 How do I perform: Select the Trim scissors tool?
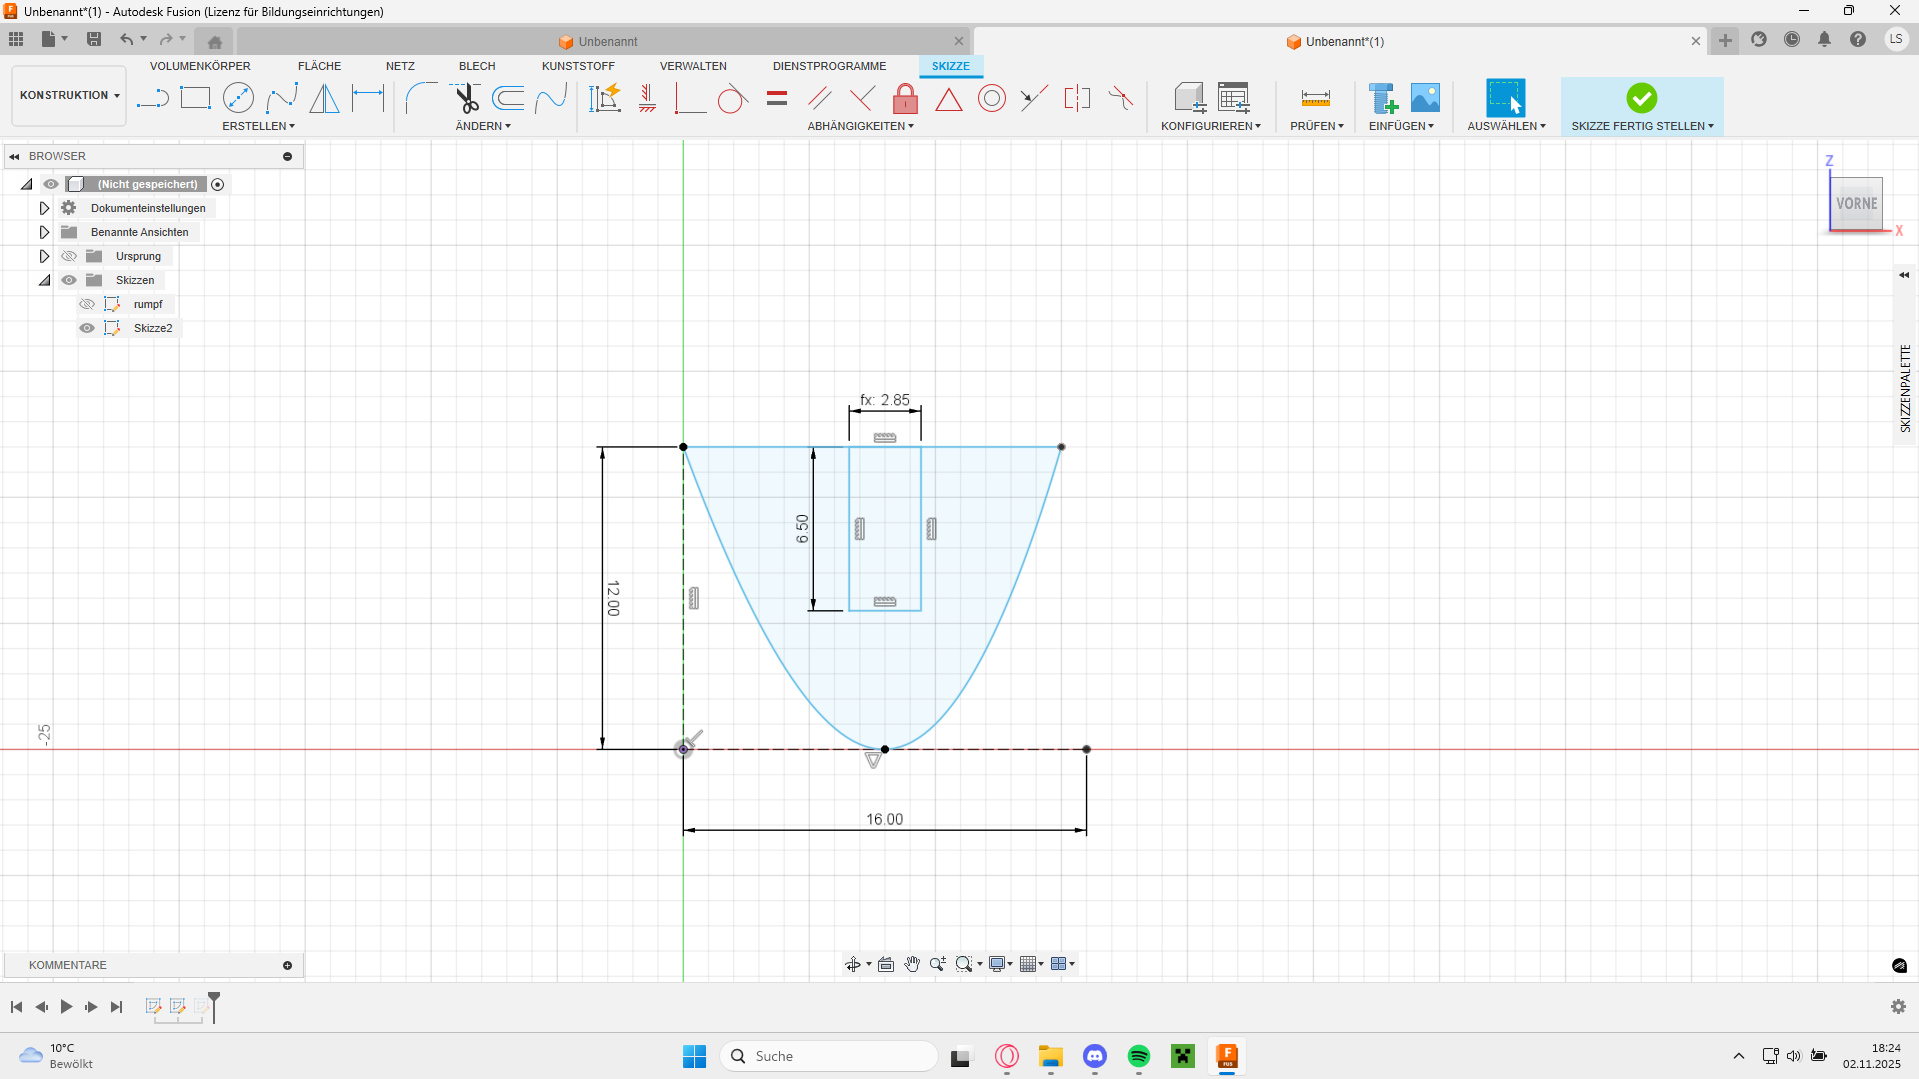[466, 98]
